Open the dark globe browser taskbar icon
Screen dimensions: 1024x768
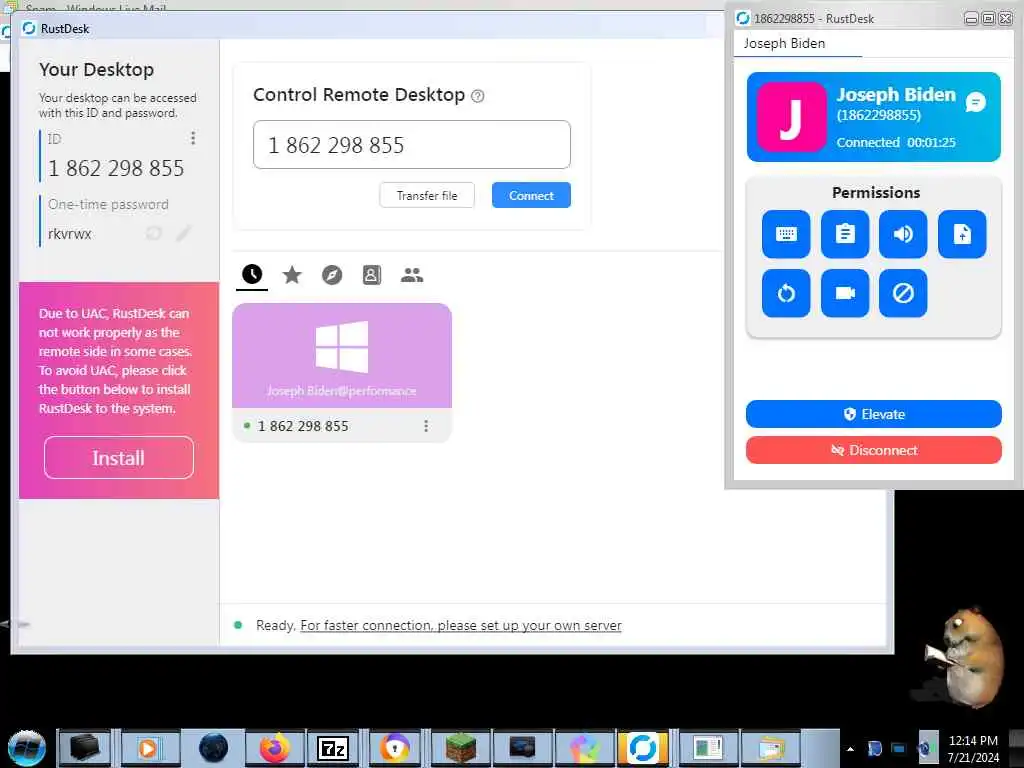click(213, 748)
